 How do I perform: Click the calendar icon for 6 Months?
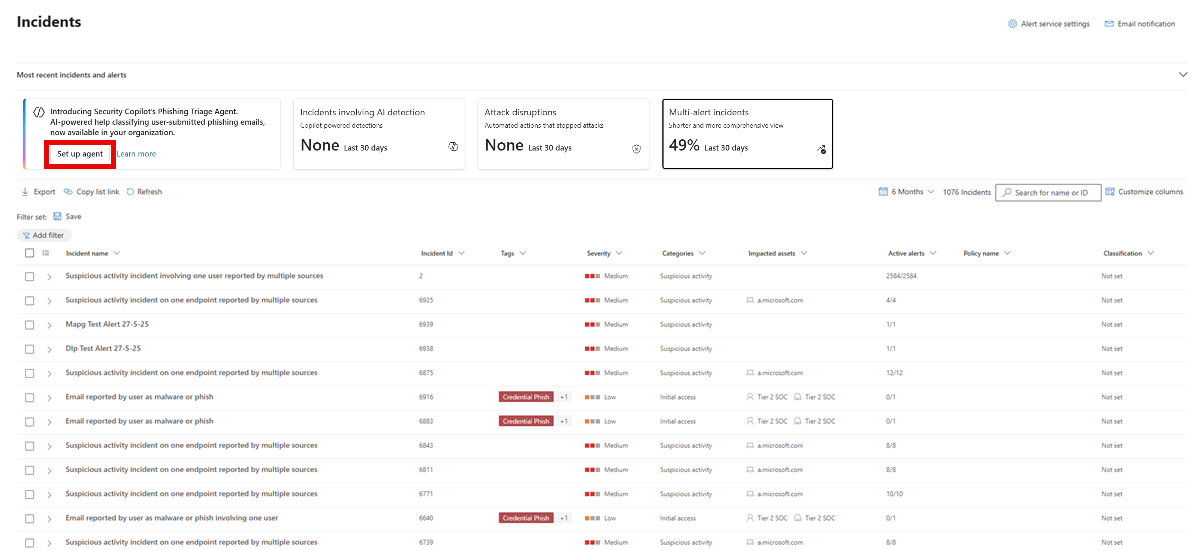pos(883,192)
